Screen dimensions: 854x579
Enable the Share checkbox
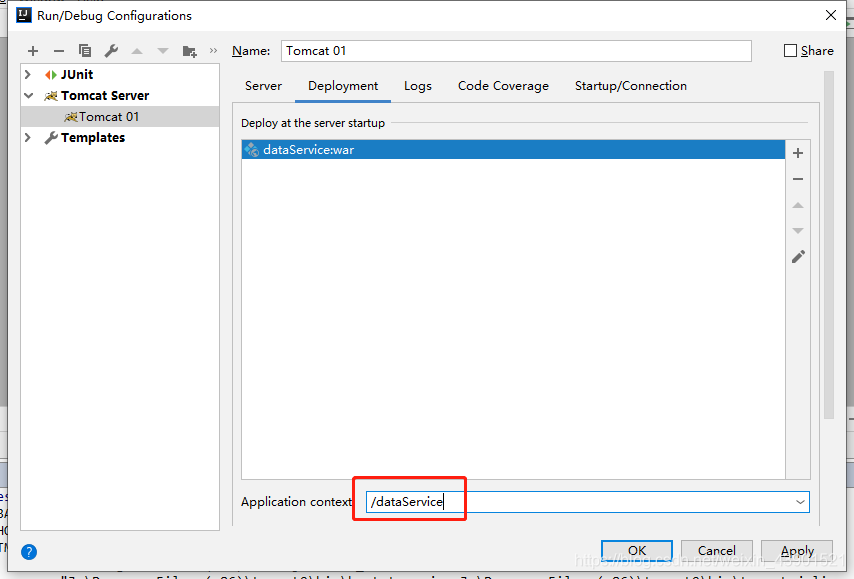pos(790,51)
